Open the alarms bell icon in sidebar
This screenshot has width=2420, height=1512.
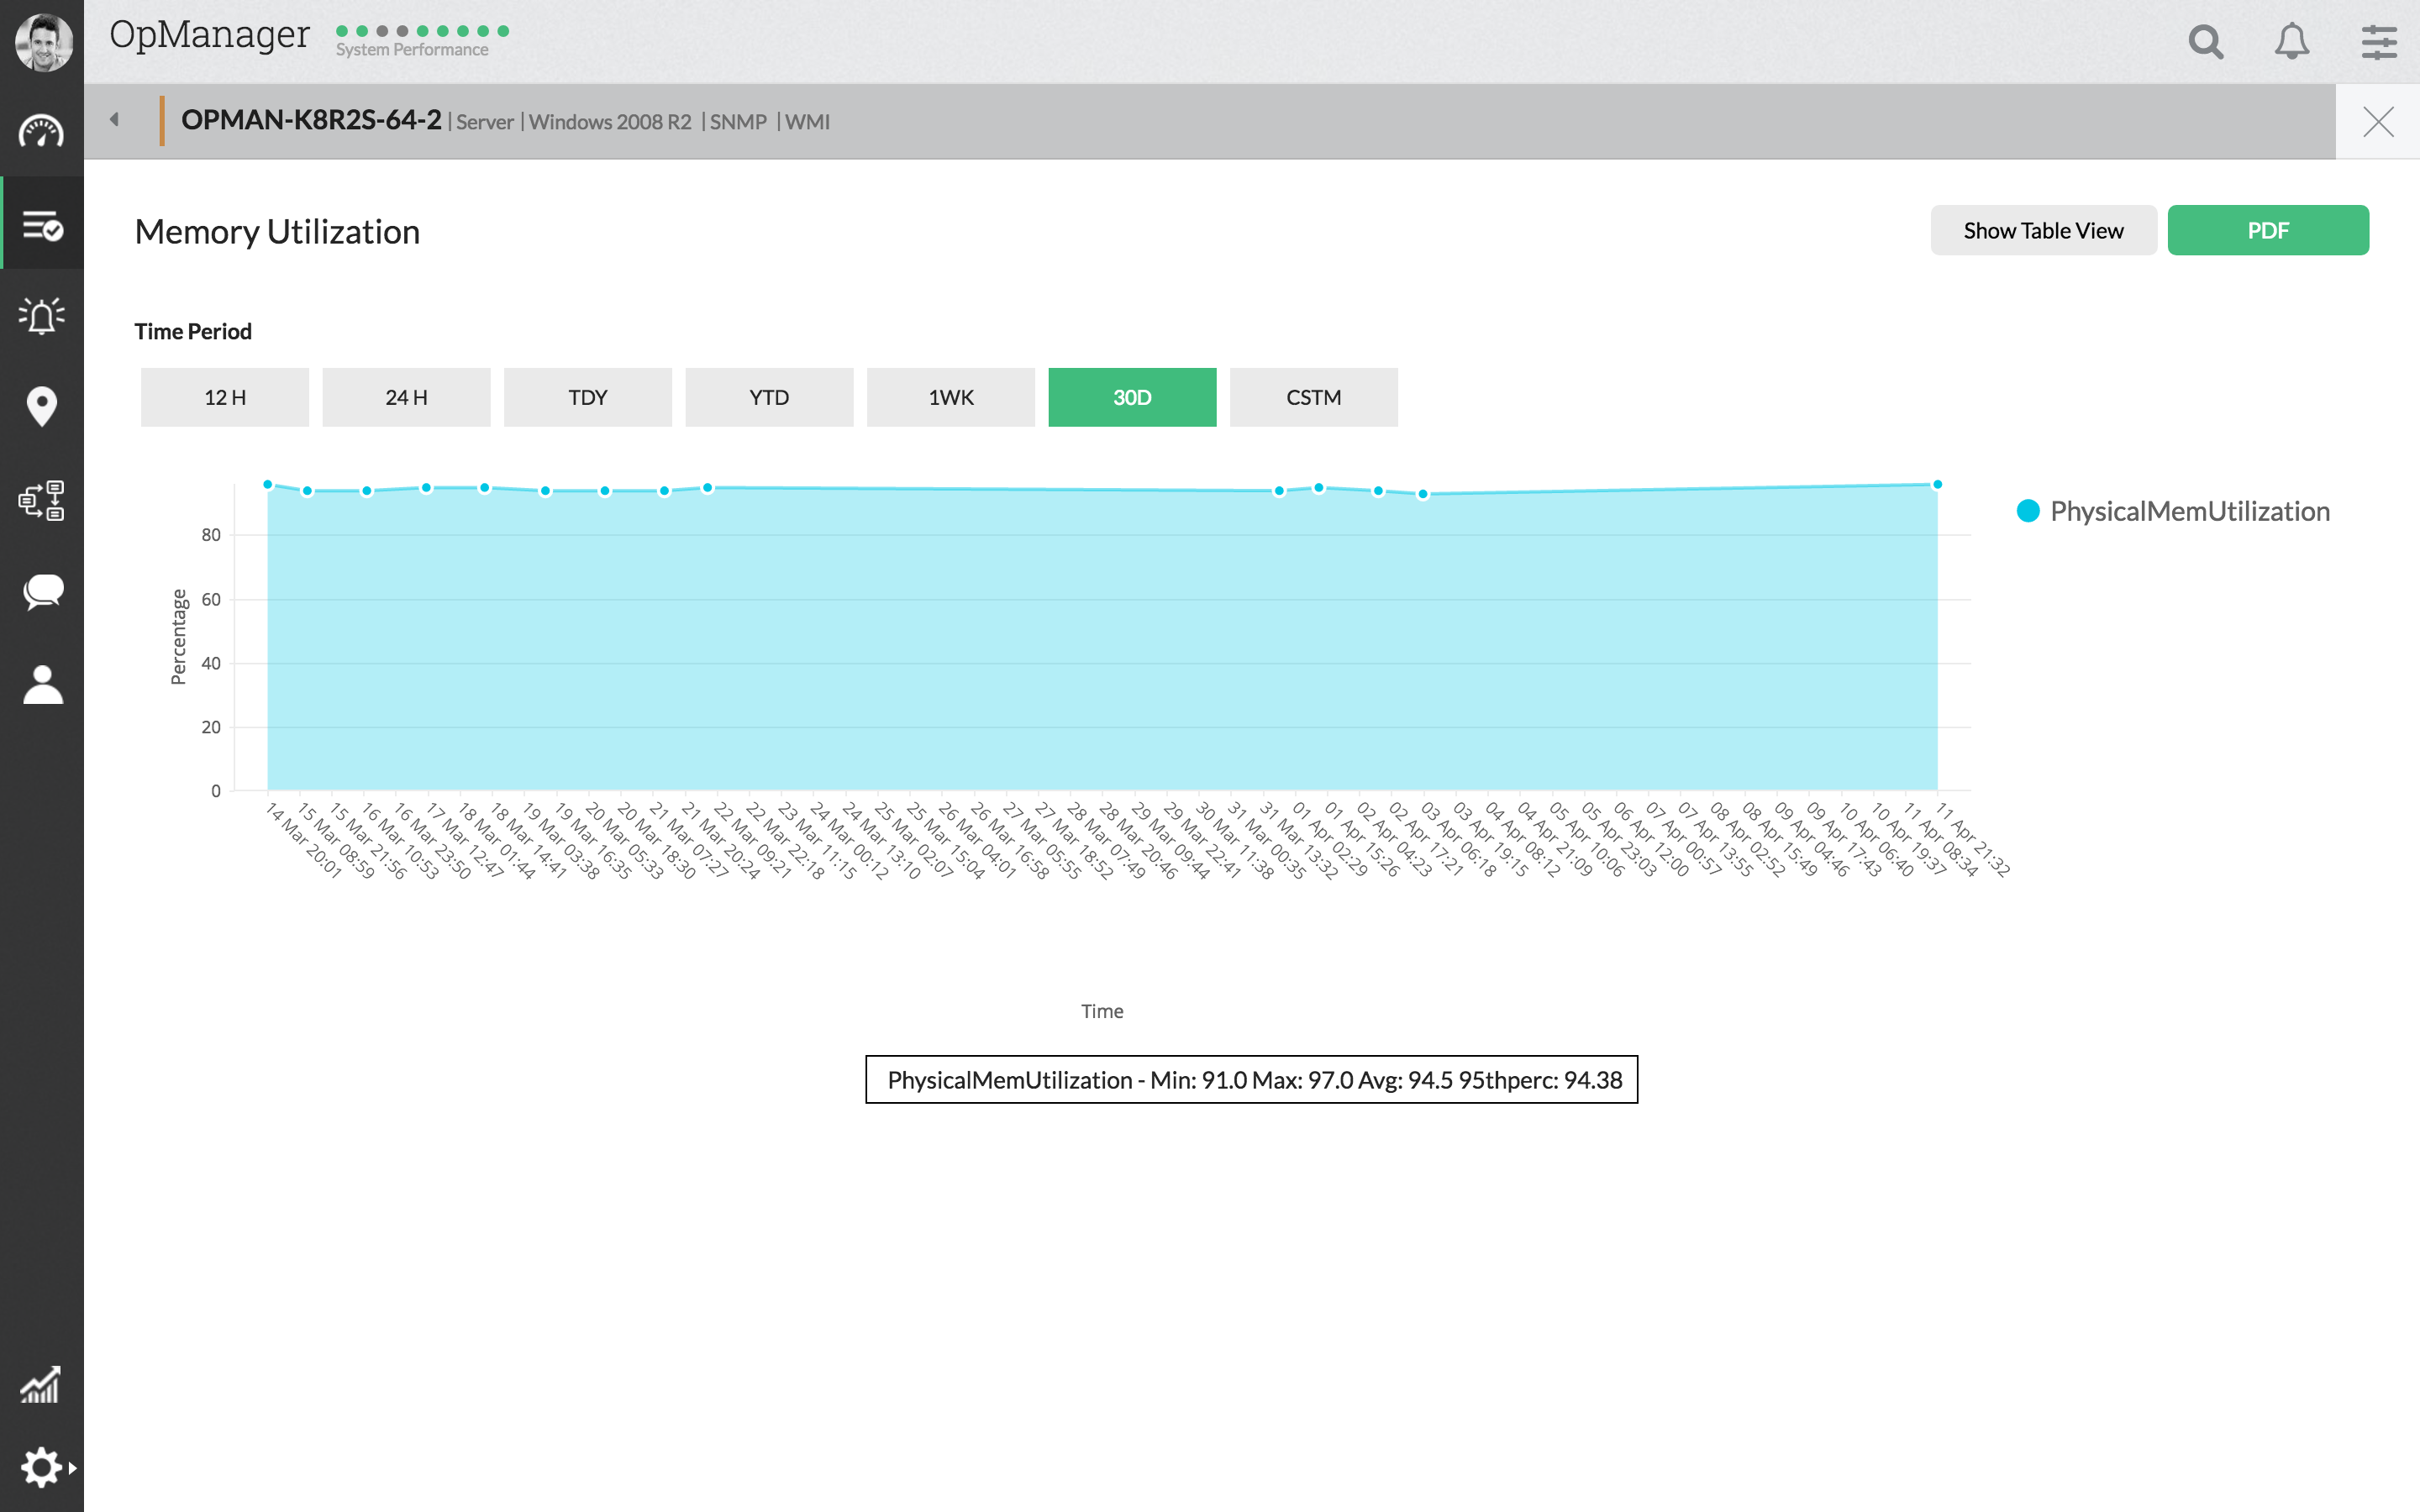[x=41, y=315]
